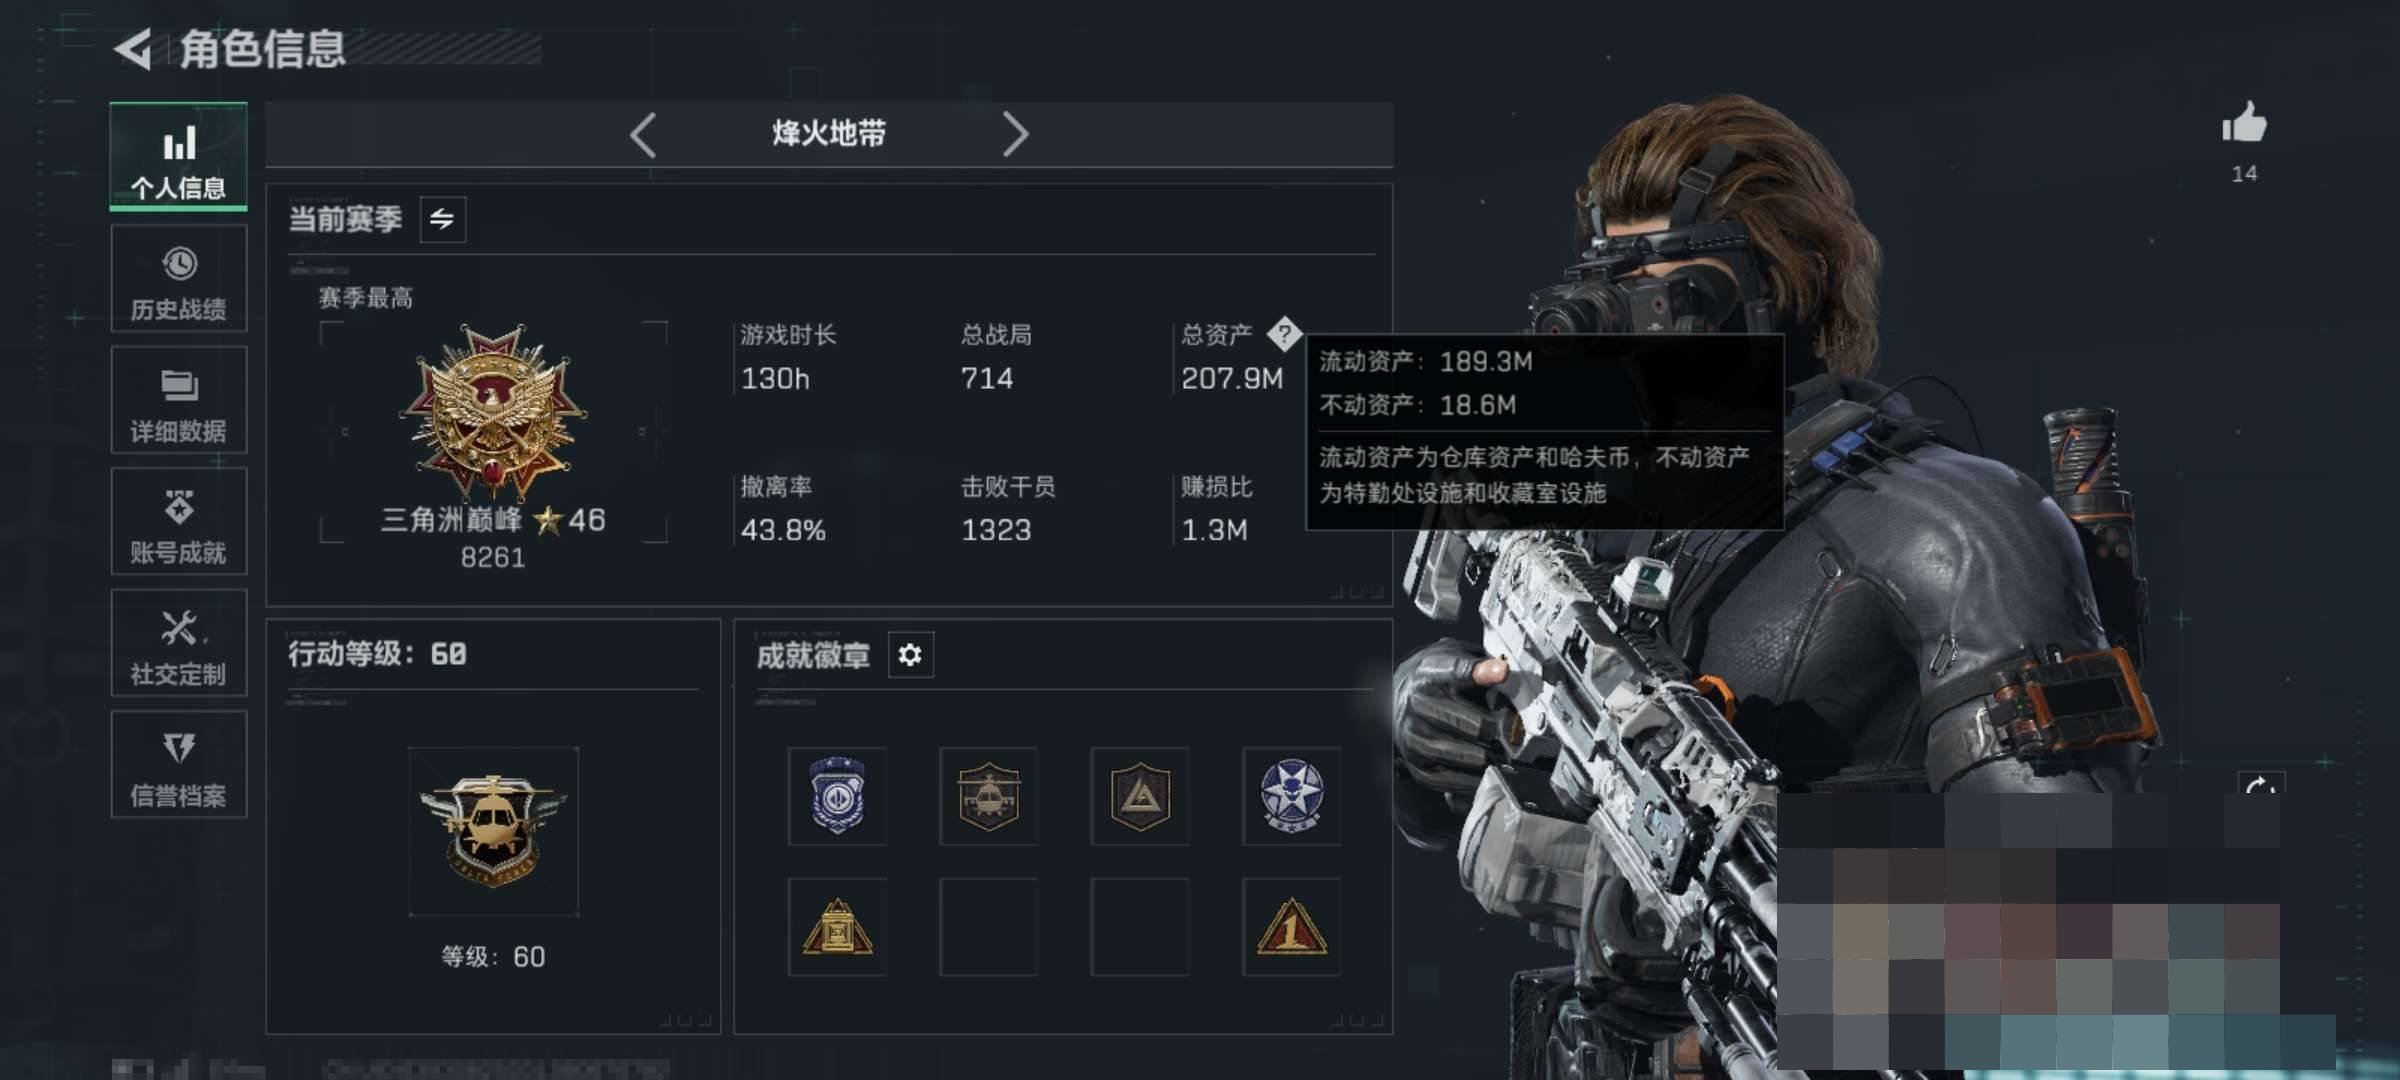Select the blue police shield achievement badge
This screenshot has height=1080, width=2400.
coord(837,796)
